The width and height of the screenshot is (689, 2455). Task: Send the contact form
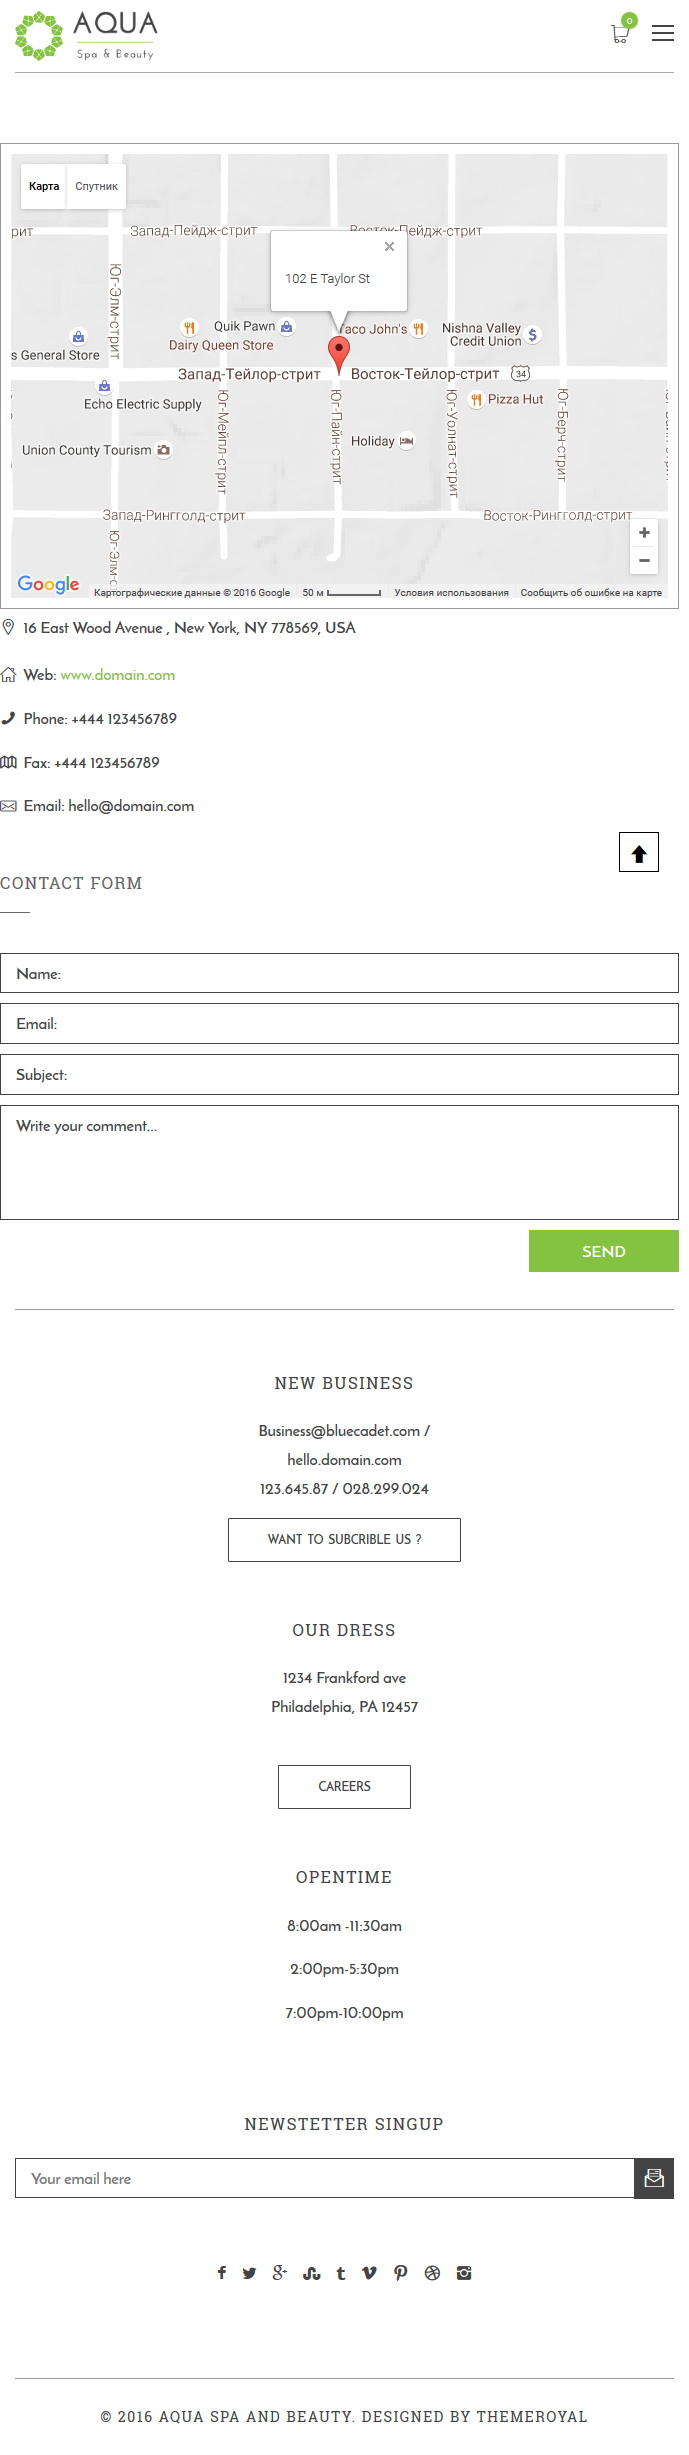tap(604, 1251)
